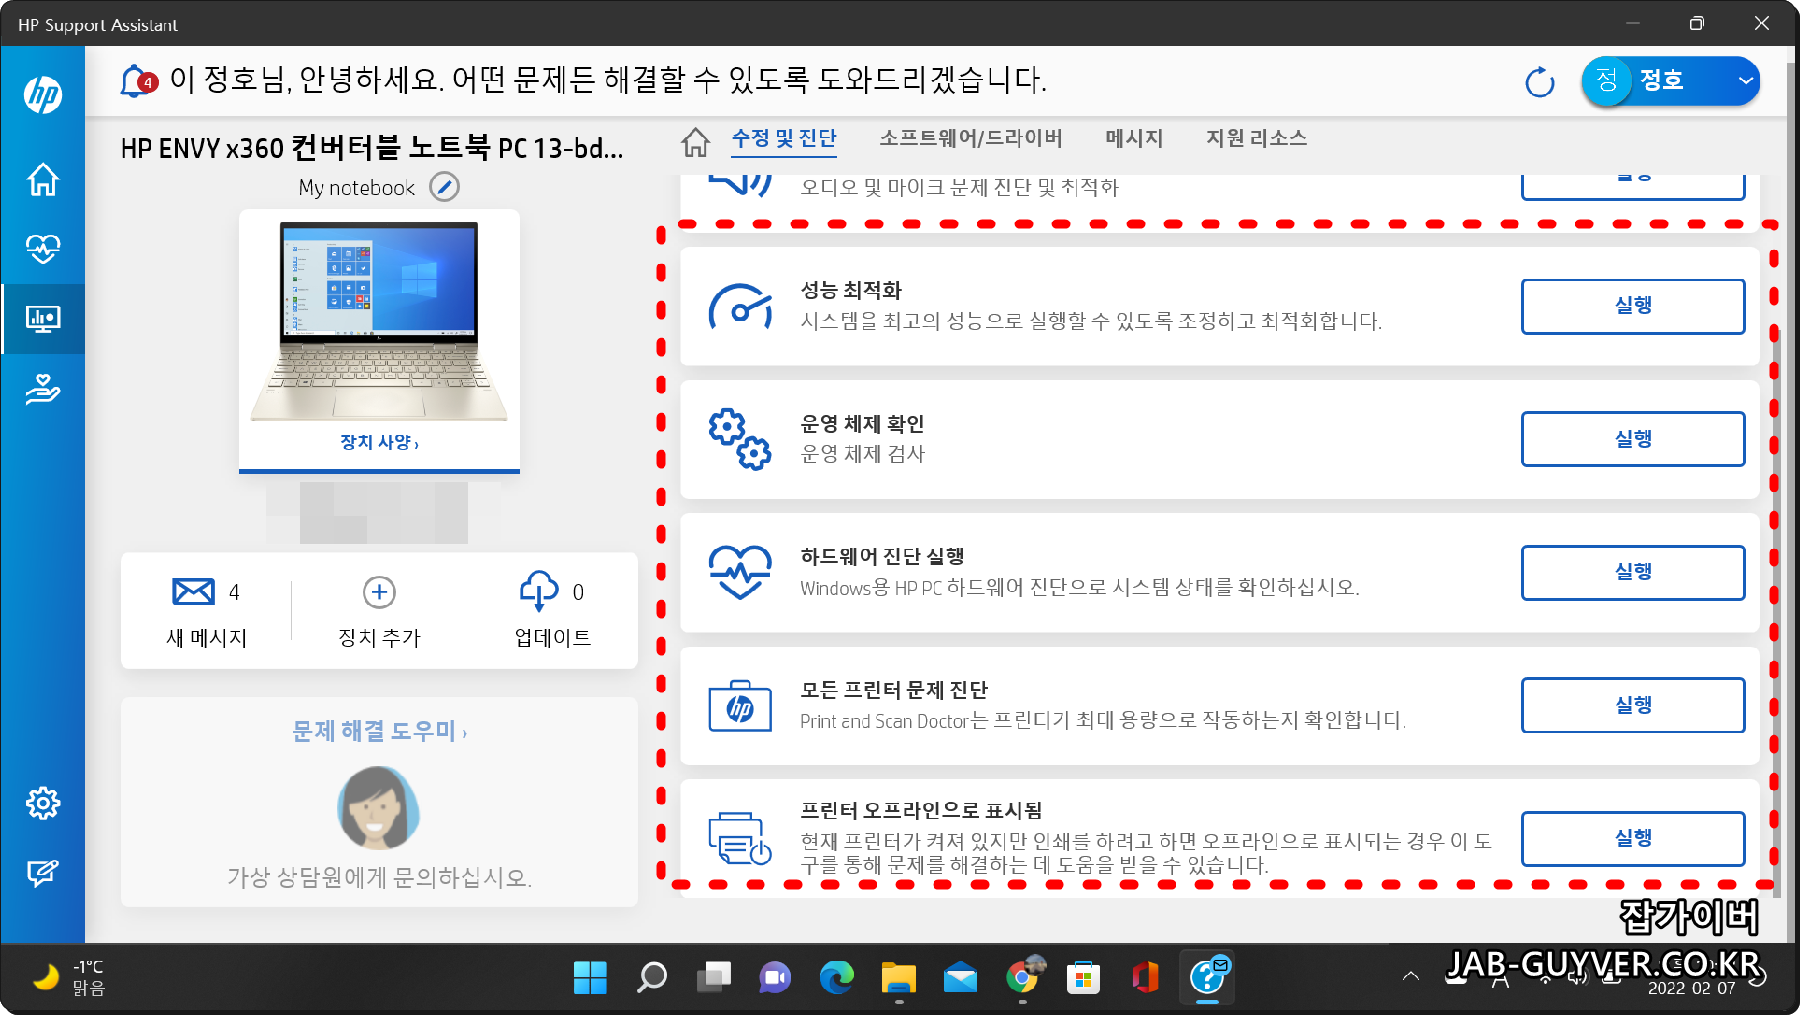Select the monitor dashboard sidebar icon
The width and height of the screenshot is (1800, 1015).
click(43, 319)
